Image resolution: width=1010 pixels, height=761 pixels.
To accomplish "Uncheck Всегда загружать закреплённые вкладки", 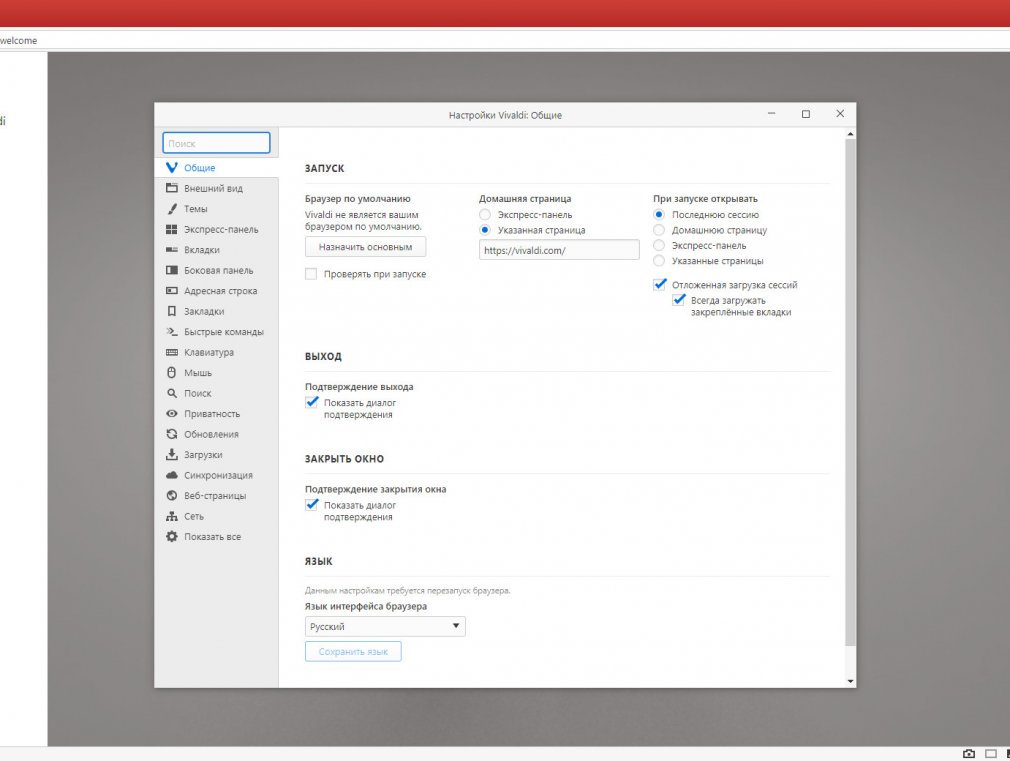I will (x=678, y=300).
